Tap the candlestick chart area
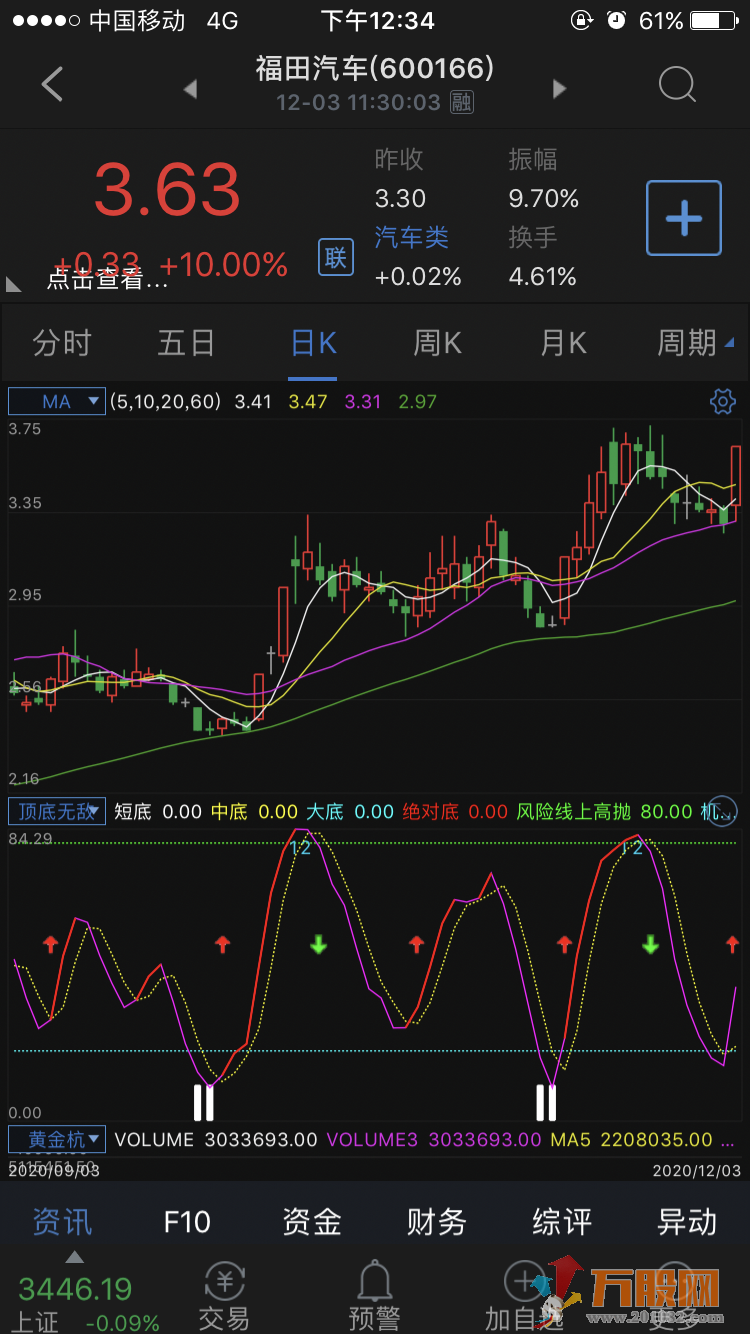Image resolution: width=750 pixels, height=1334 pixels. click(375, 605)
